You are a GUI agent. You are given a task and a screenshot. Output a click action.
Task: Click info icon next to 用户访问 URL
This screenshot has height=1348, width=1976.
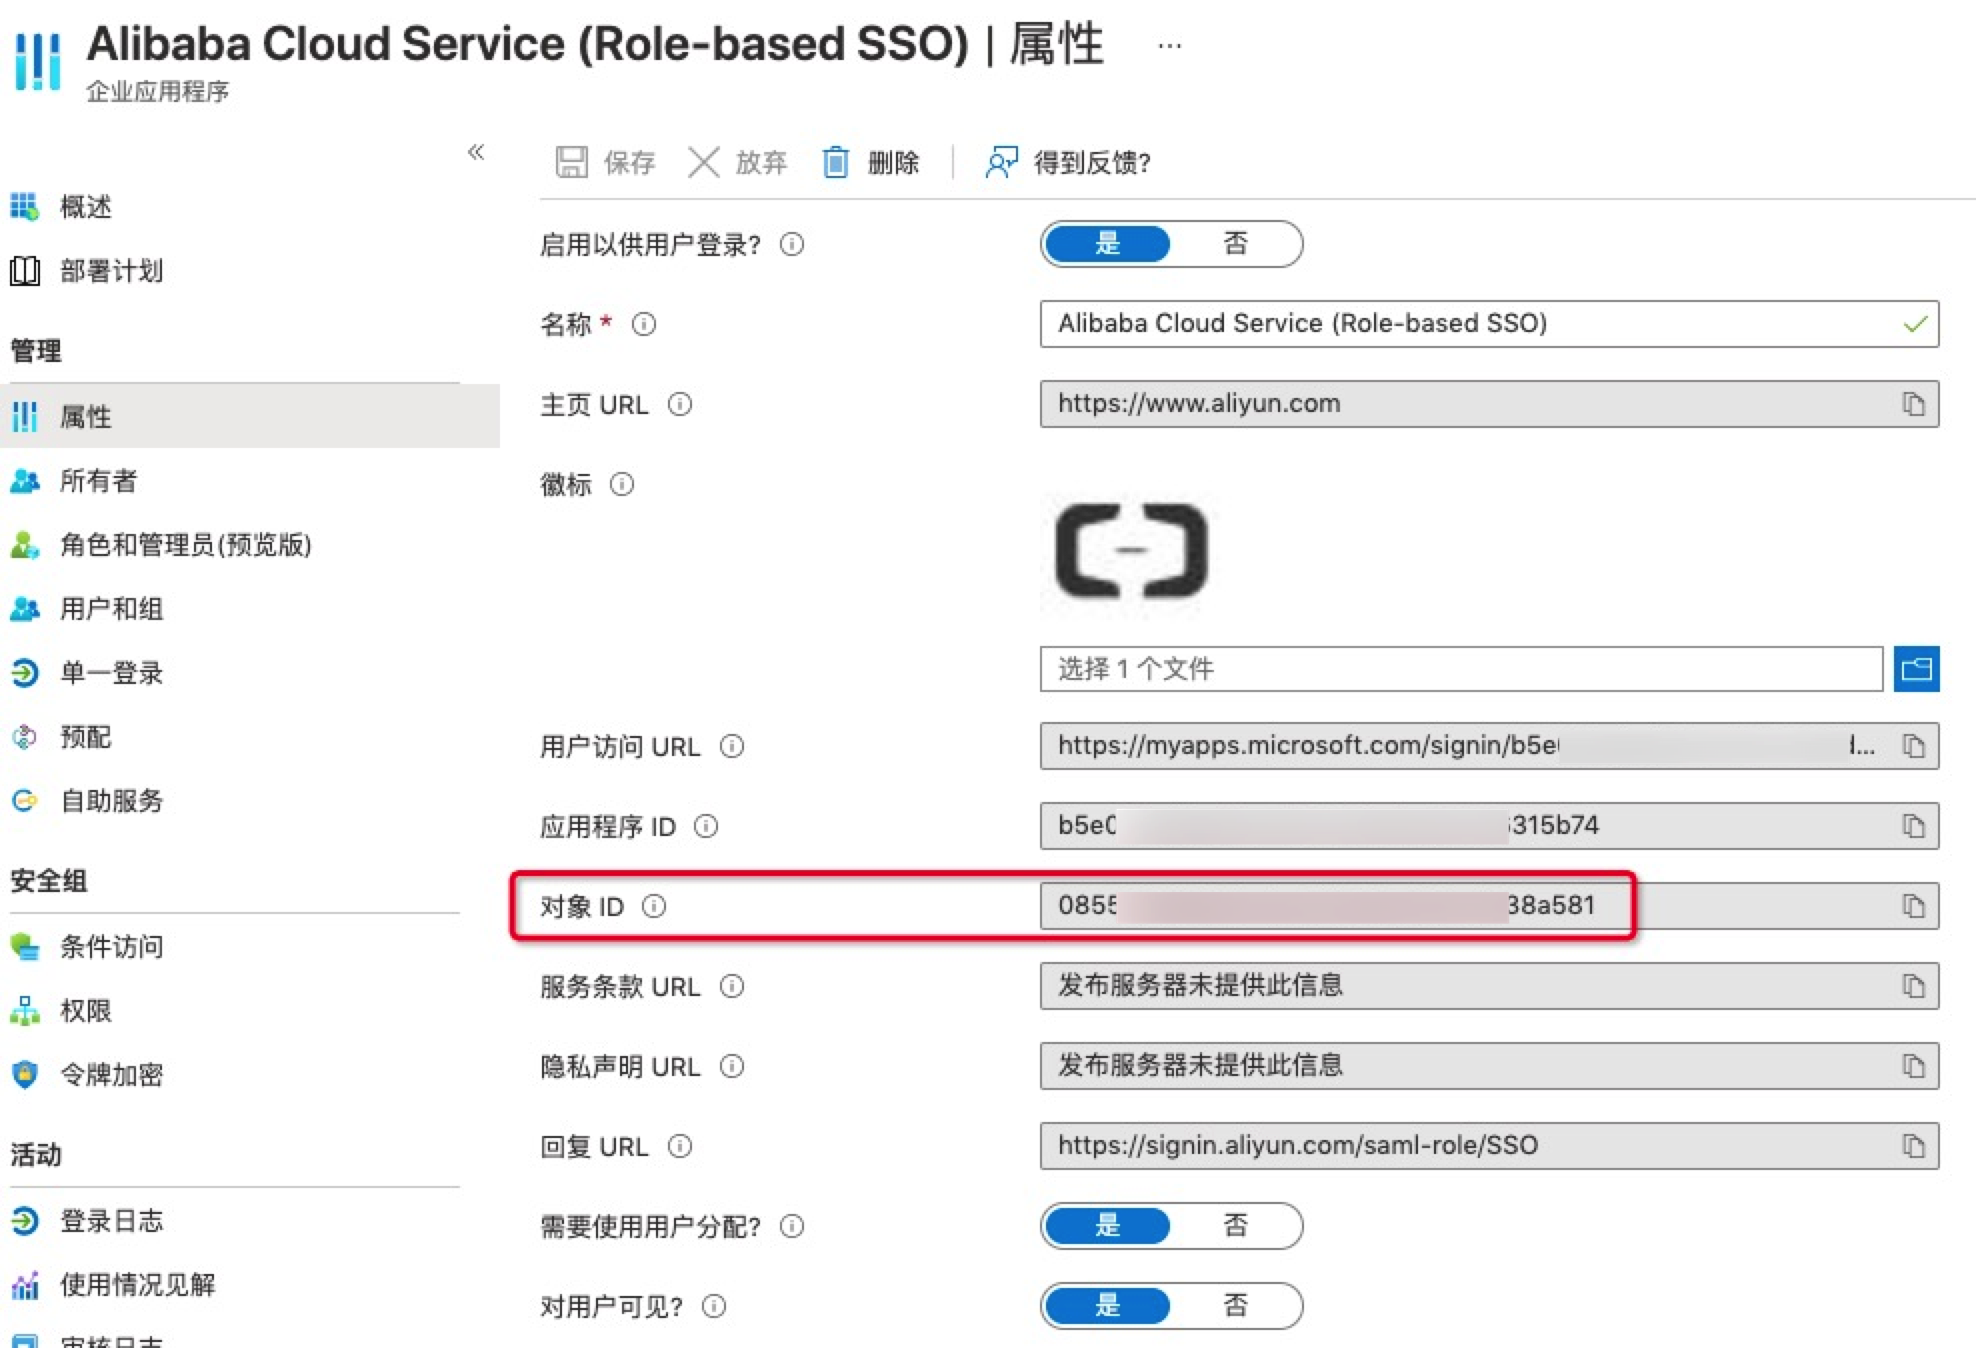[732, 746]
